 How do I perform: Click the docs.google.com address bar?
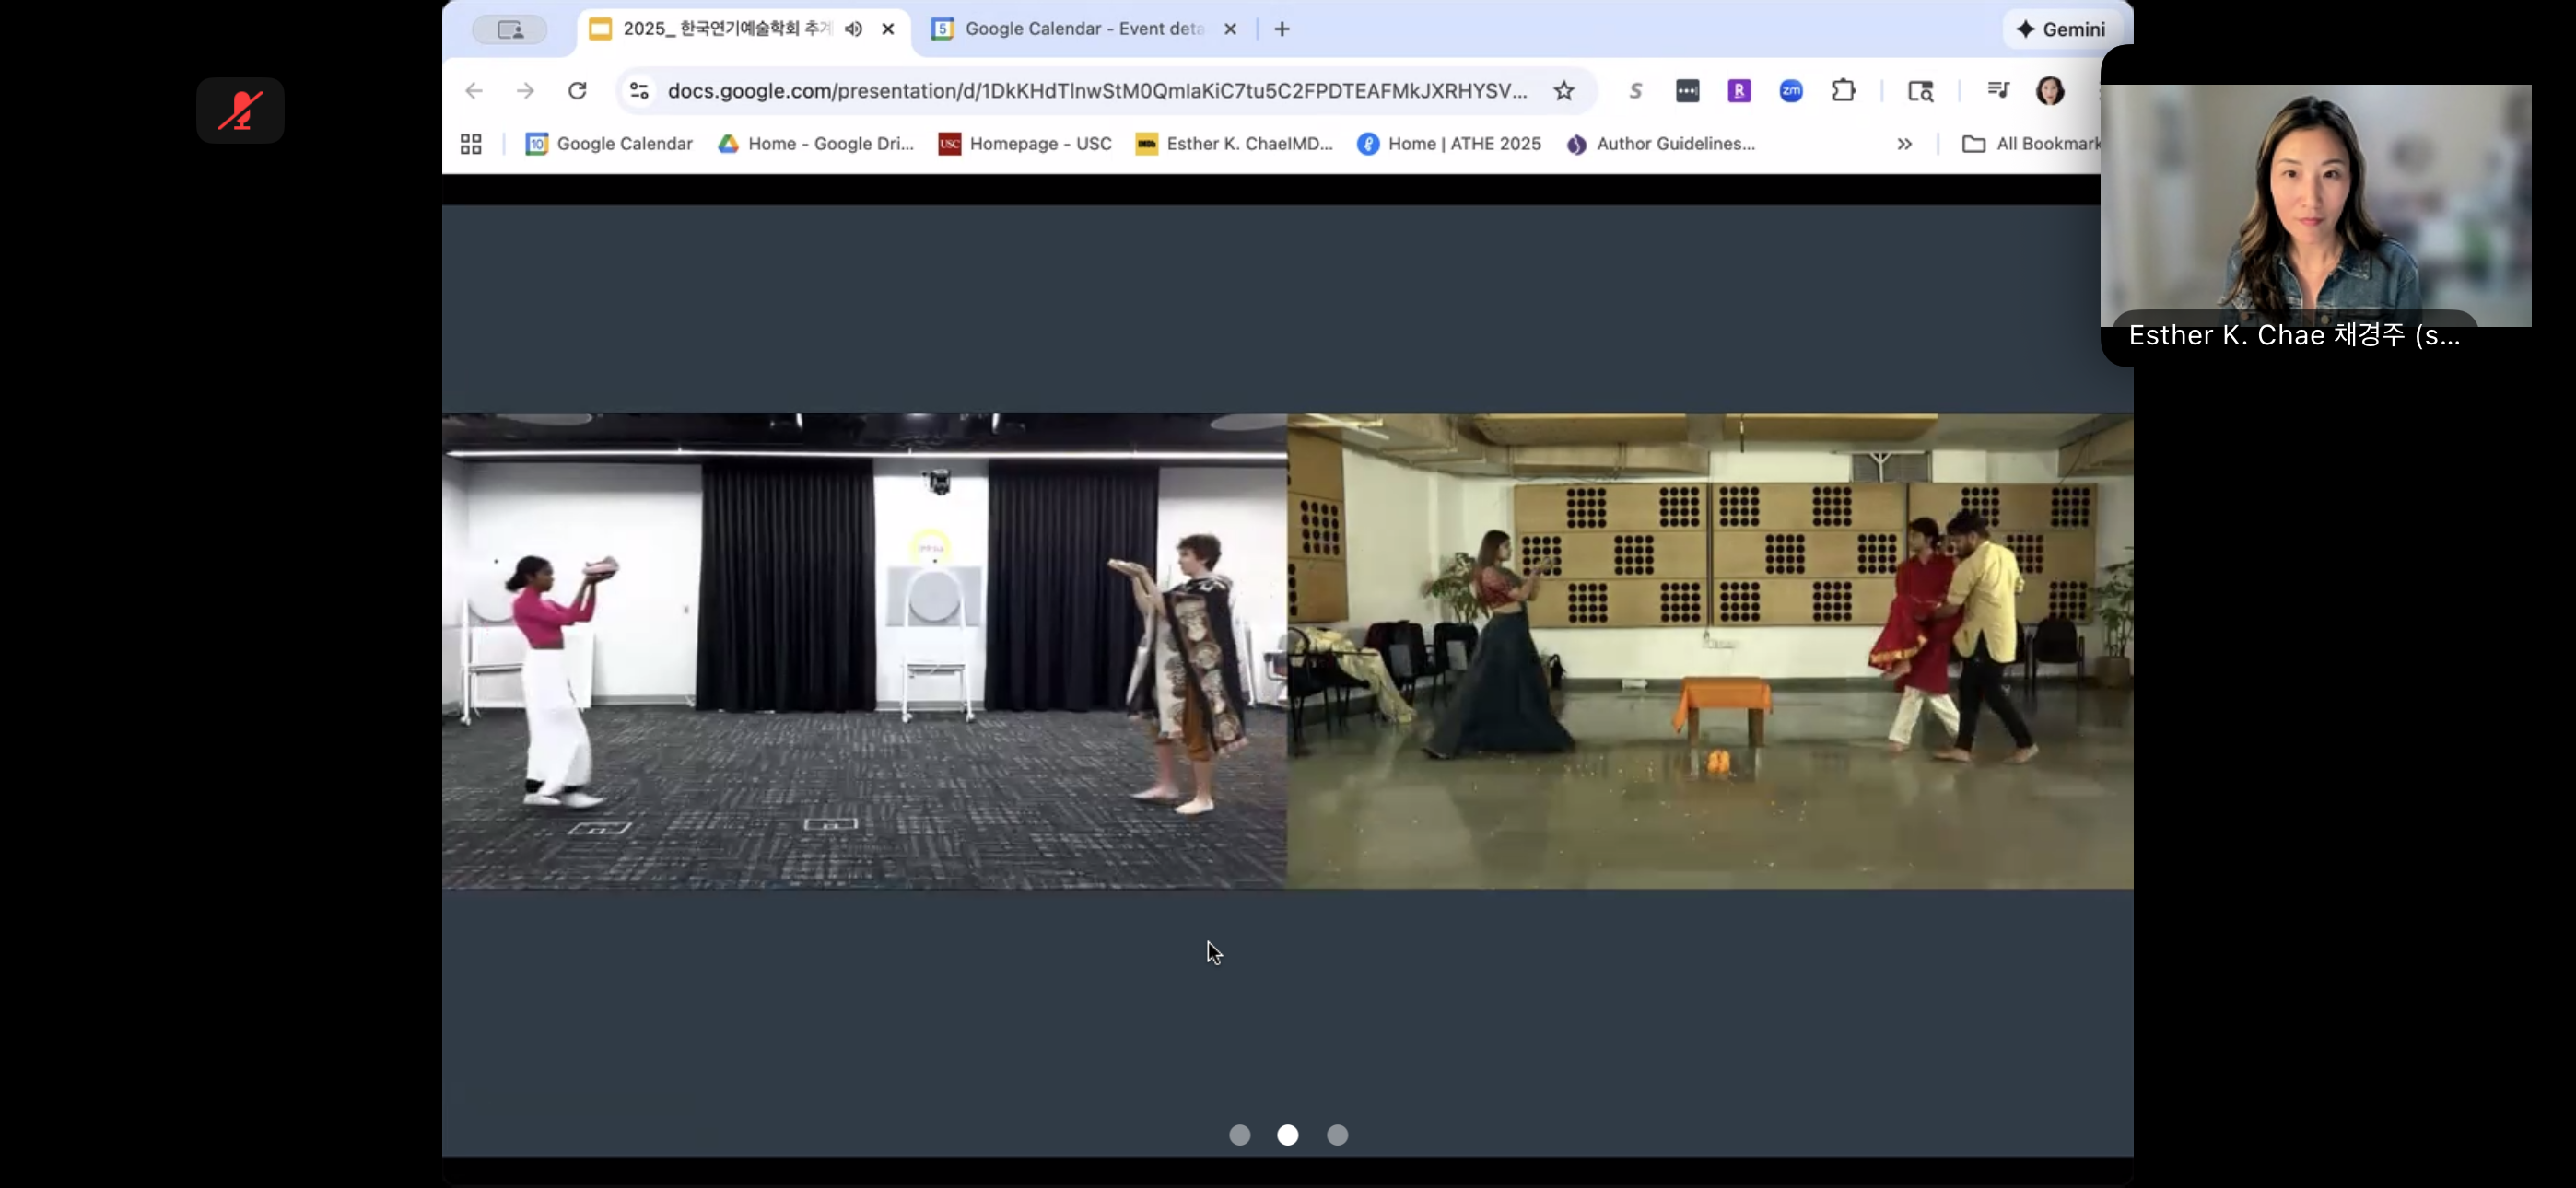(x=1095, y=91)
